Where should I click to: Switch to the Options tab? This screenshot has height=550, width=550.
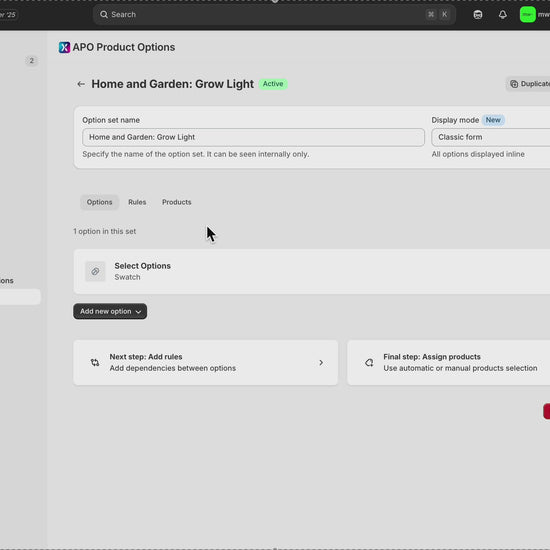(x=99, y=202)
